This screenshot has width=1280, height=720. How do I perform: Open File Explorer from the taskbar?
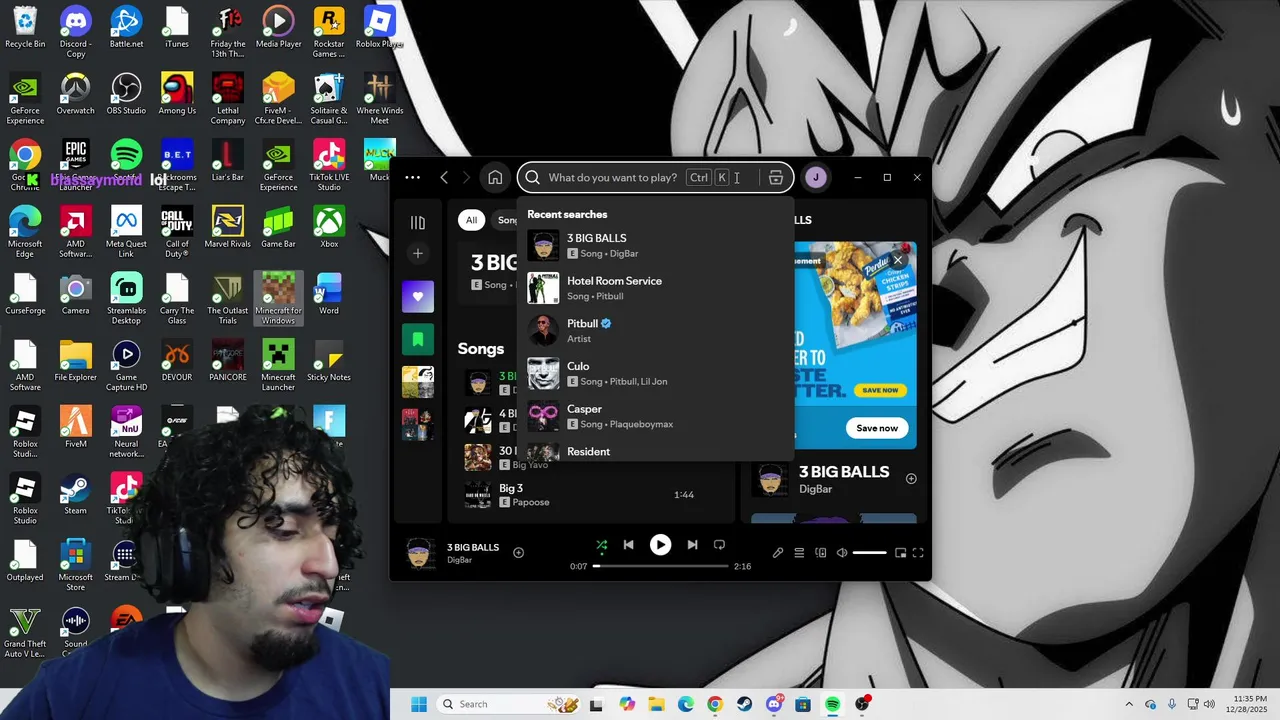coord(656,704)
